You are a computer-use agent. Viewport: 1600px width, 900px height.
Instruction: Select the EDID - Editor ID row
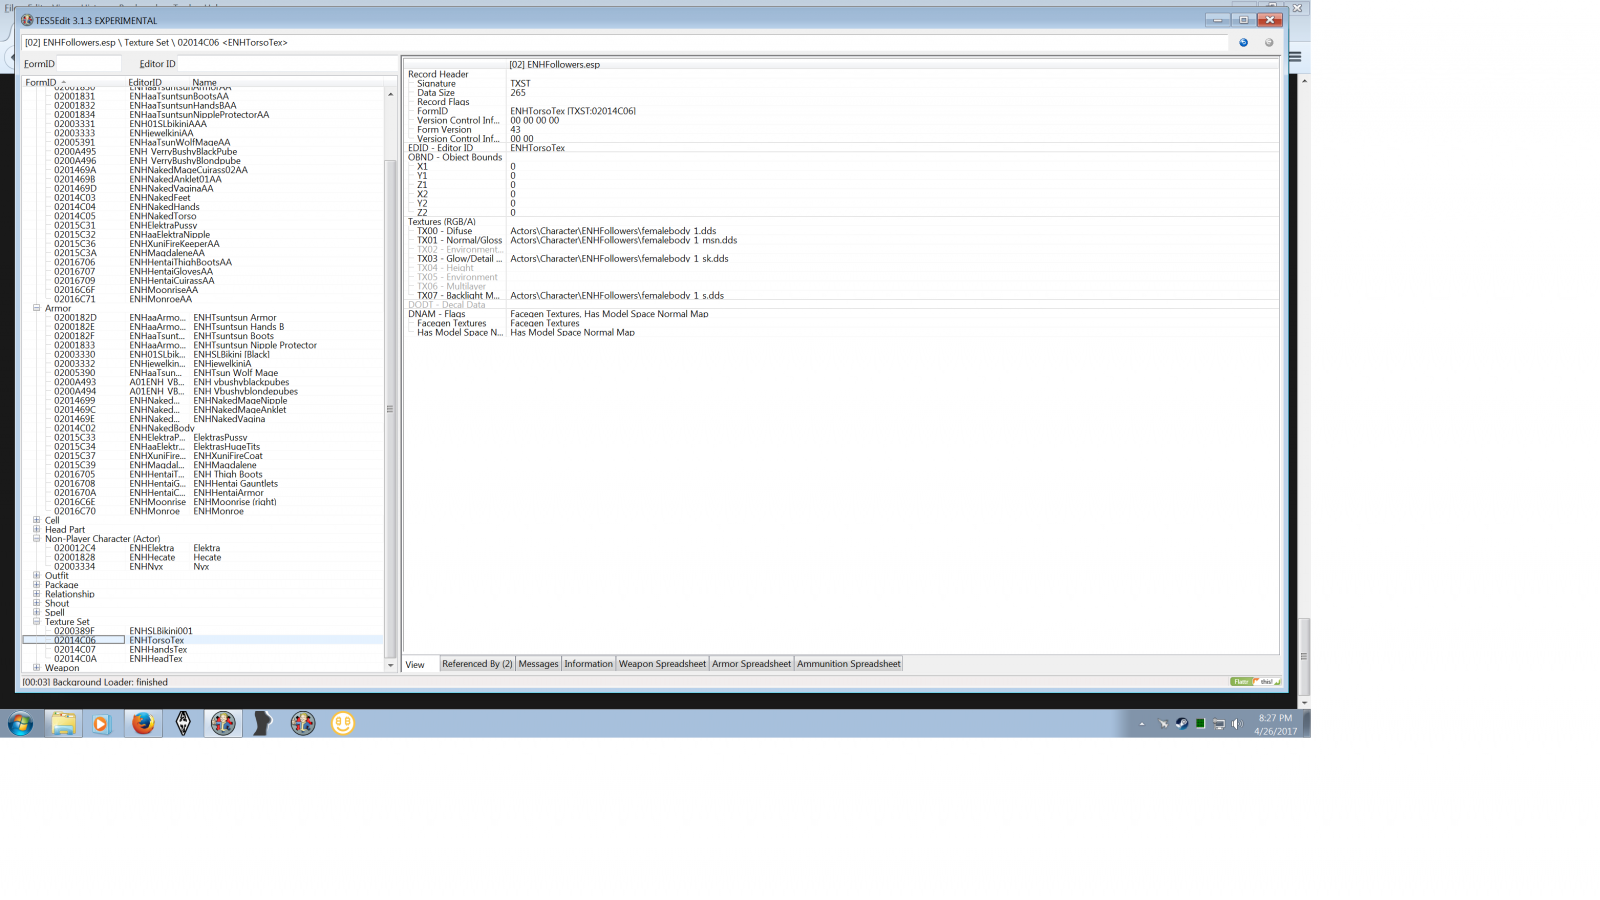click(842, 148)
